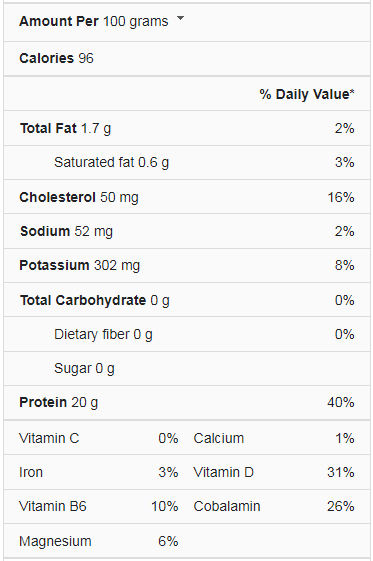The image size is (373, 561).
Task: Click the Calories 96 row
Action: click(x=187, y=58)
